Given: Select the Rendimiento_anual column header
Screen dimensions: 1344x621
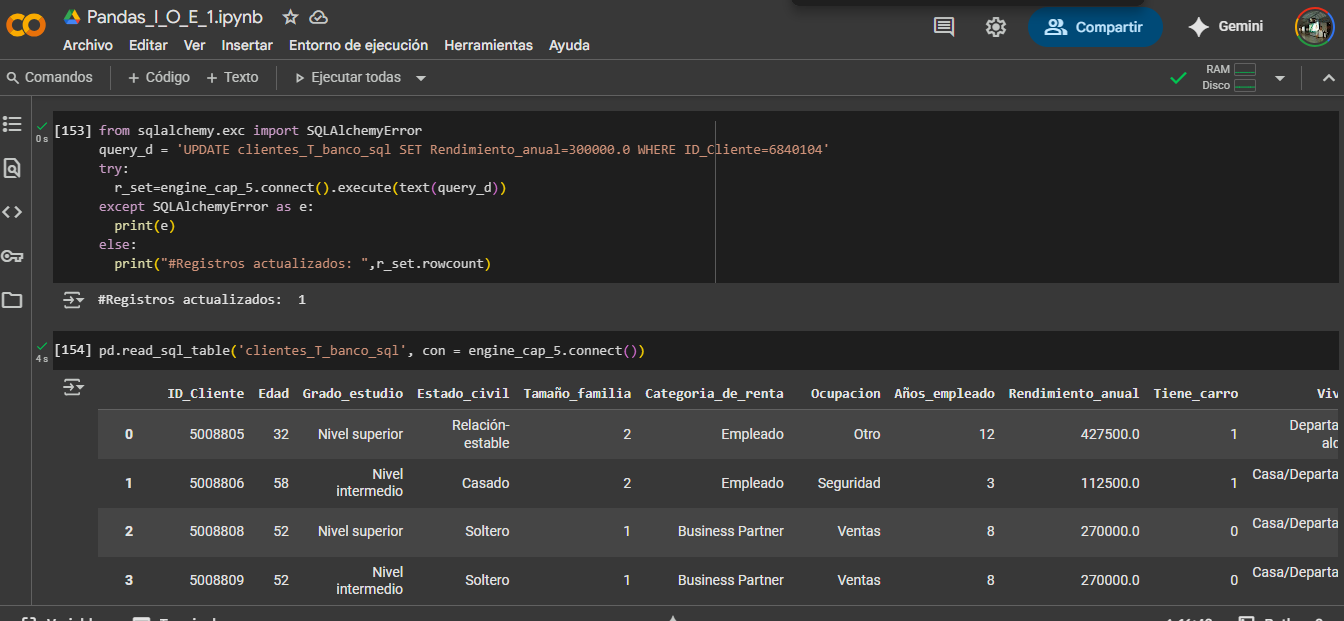Looking at the screenshot, I should pyautogui.click(x=1074, y=393).
